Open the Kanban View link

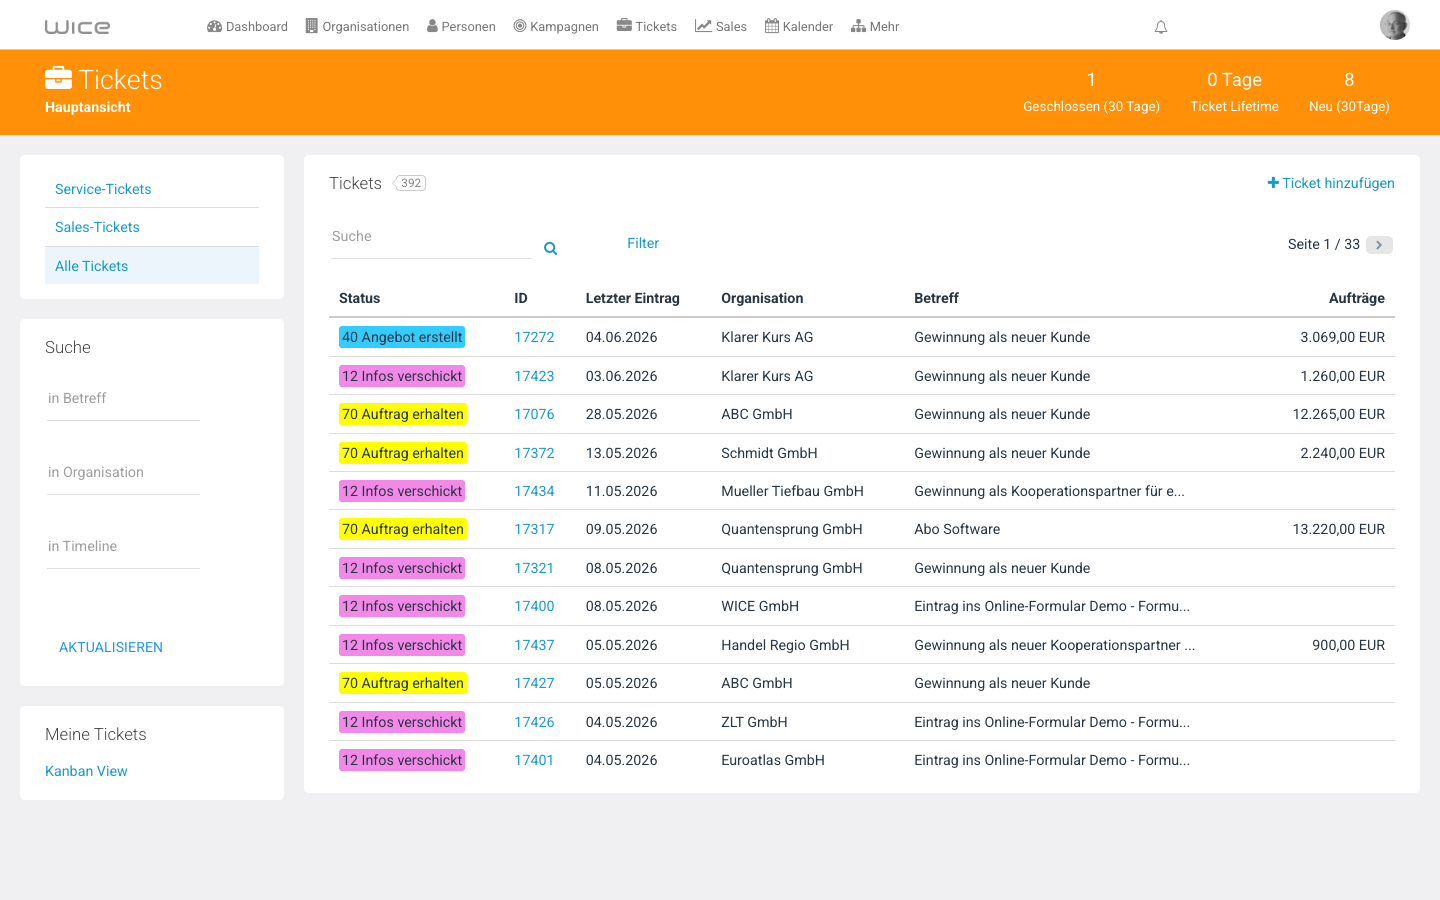(x=86, y=771)
